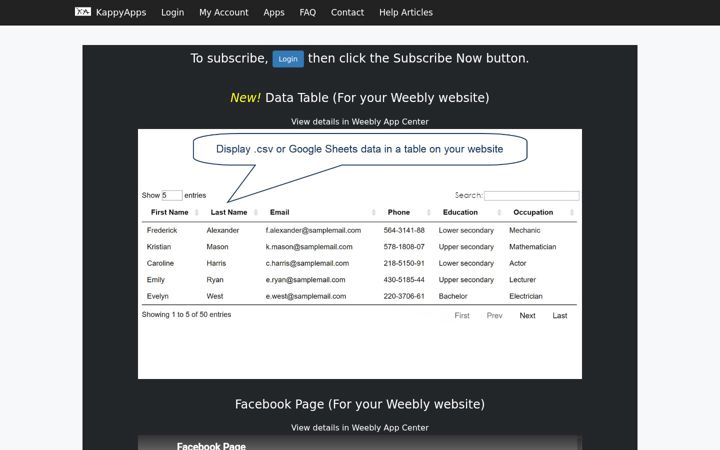Click the 'Electrician' occupation cell
Screen dimensions: 720x450
[x=526, y=296]
